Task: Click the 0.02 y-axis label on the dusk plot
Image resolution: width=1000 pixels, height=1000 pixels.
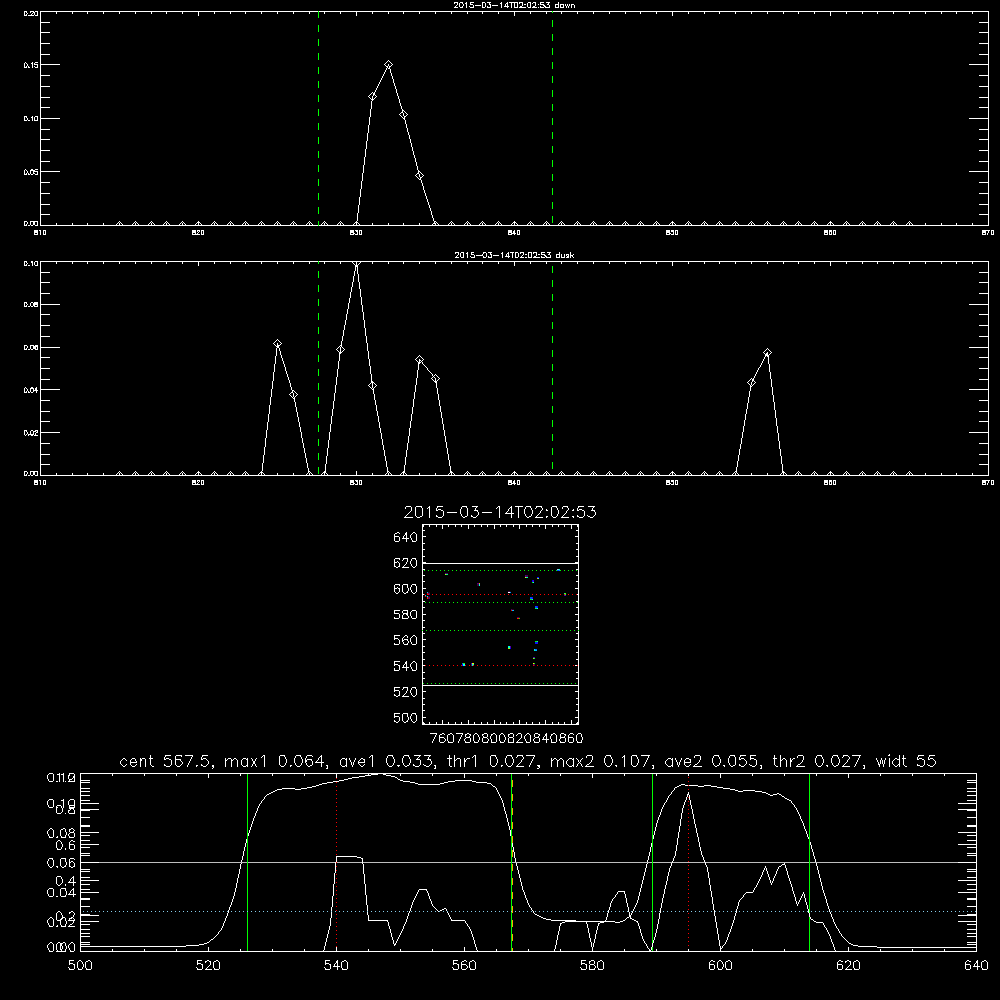Action: [31, 432]
